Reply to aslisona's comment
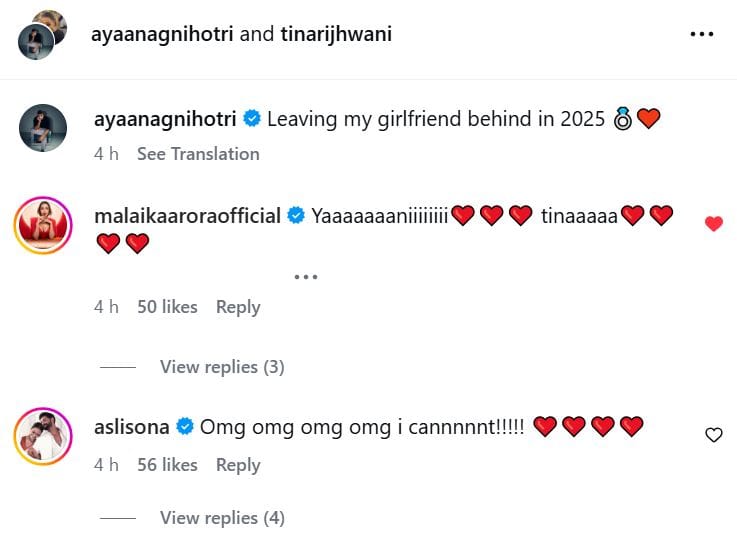Screen dimensions: 737x540 click(x=238, y=465)
